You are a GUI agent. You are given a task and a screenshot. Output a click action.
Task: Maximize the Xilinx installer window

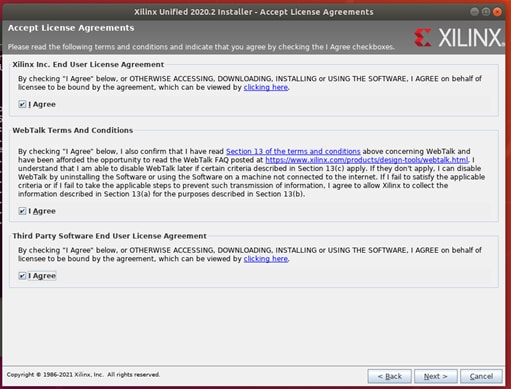[x=486, y=12]
